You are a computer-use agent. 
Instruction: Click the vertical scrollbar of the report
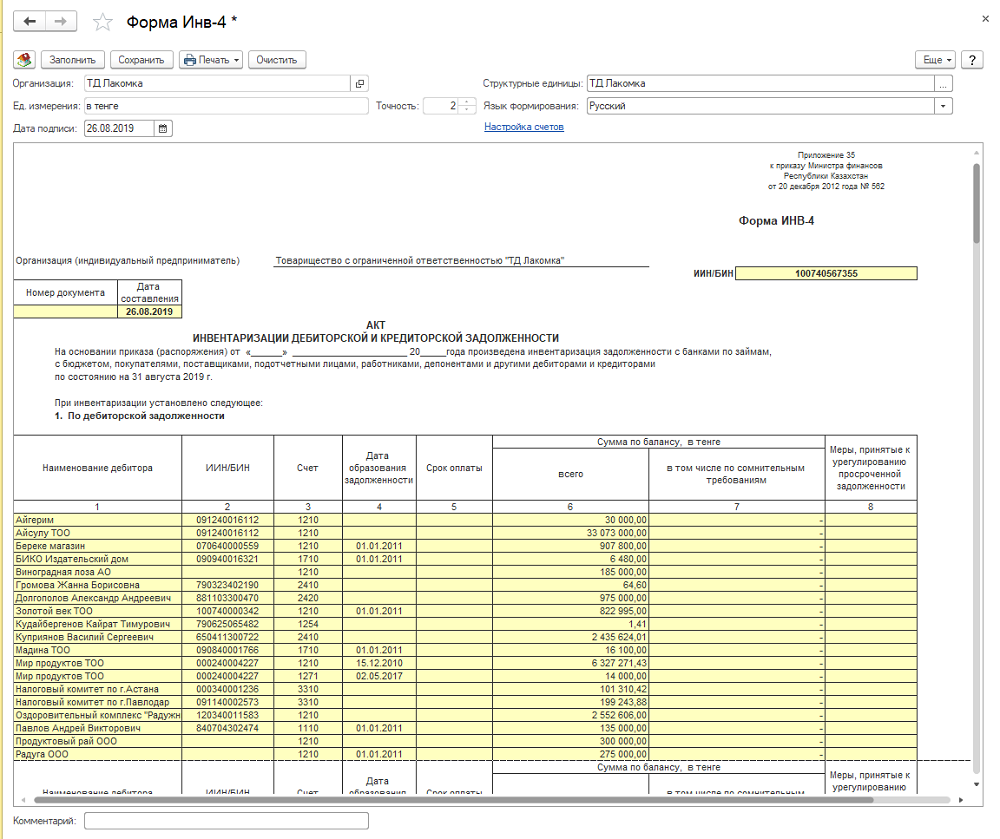point(976,203)
